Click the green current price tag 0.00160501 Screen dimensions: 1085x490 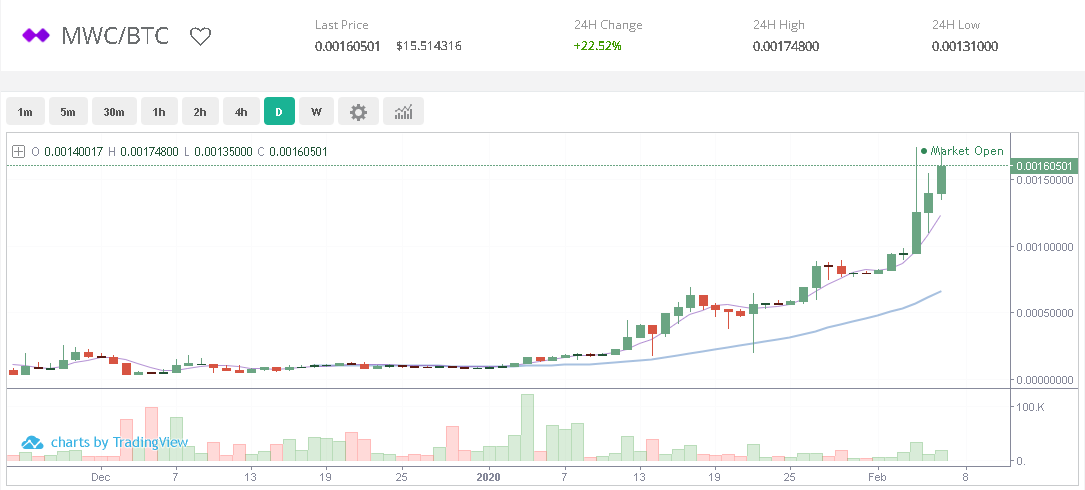click(1044, 166)
